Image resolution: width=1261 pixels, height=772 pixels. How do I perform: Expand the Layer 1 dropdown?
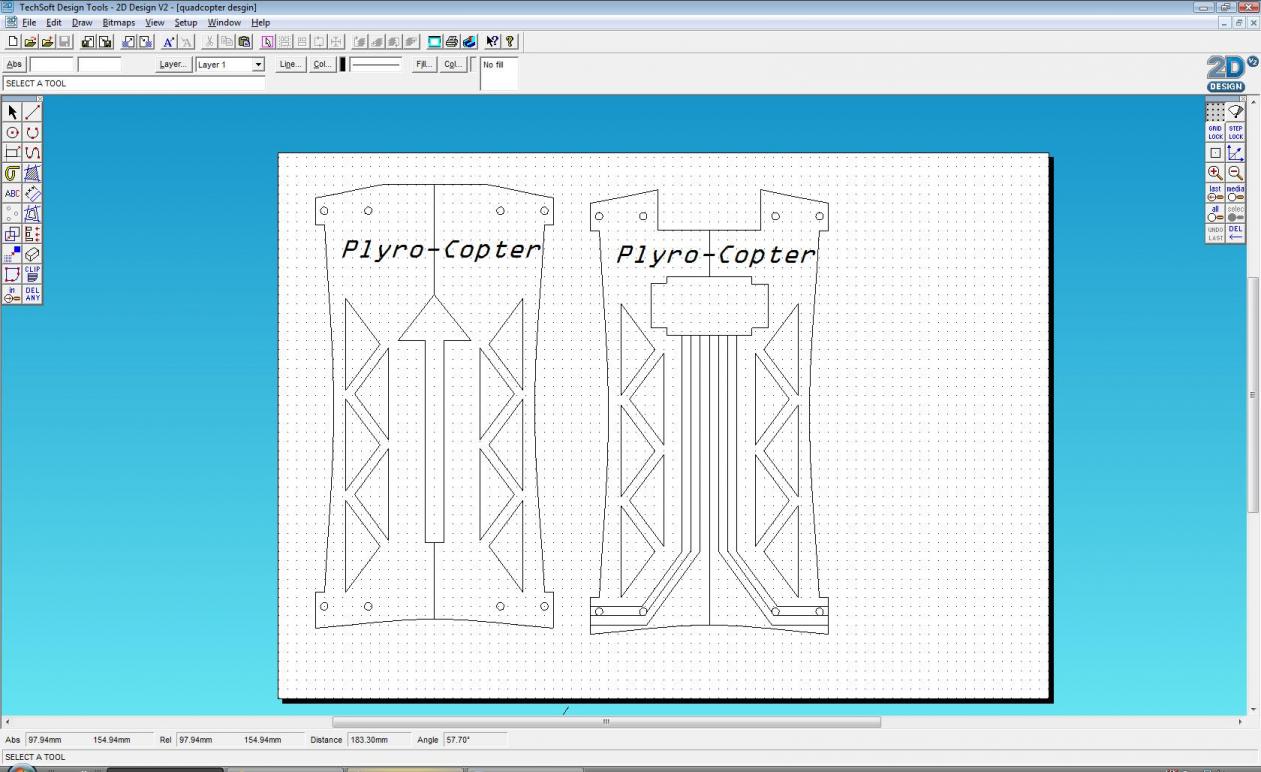[x=258, y=64]
